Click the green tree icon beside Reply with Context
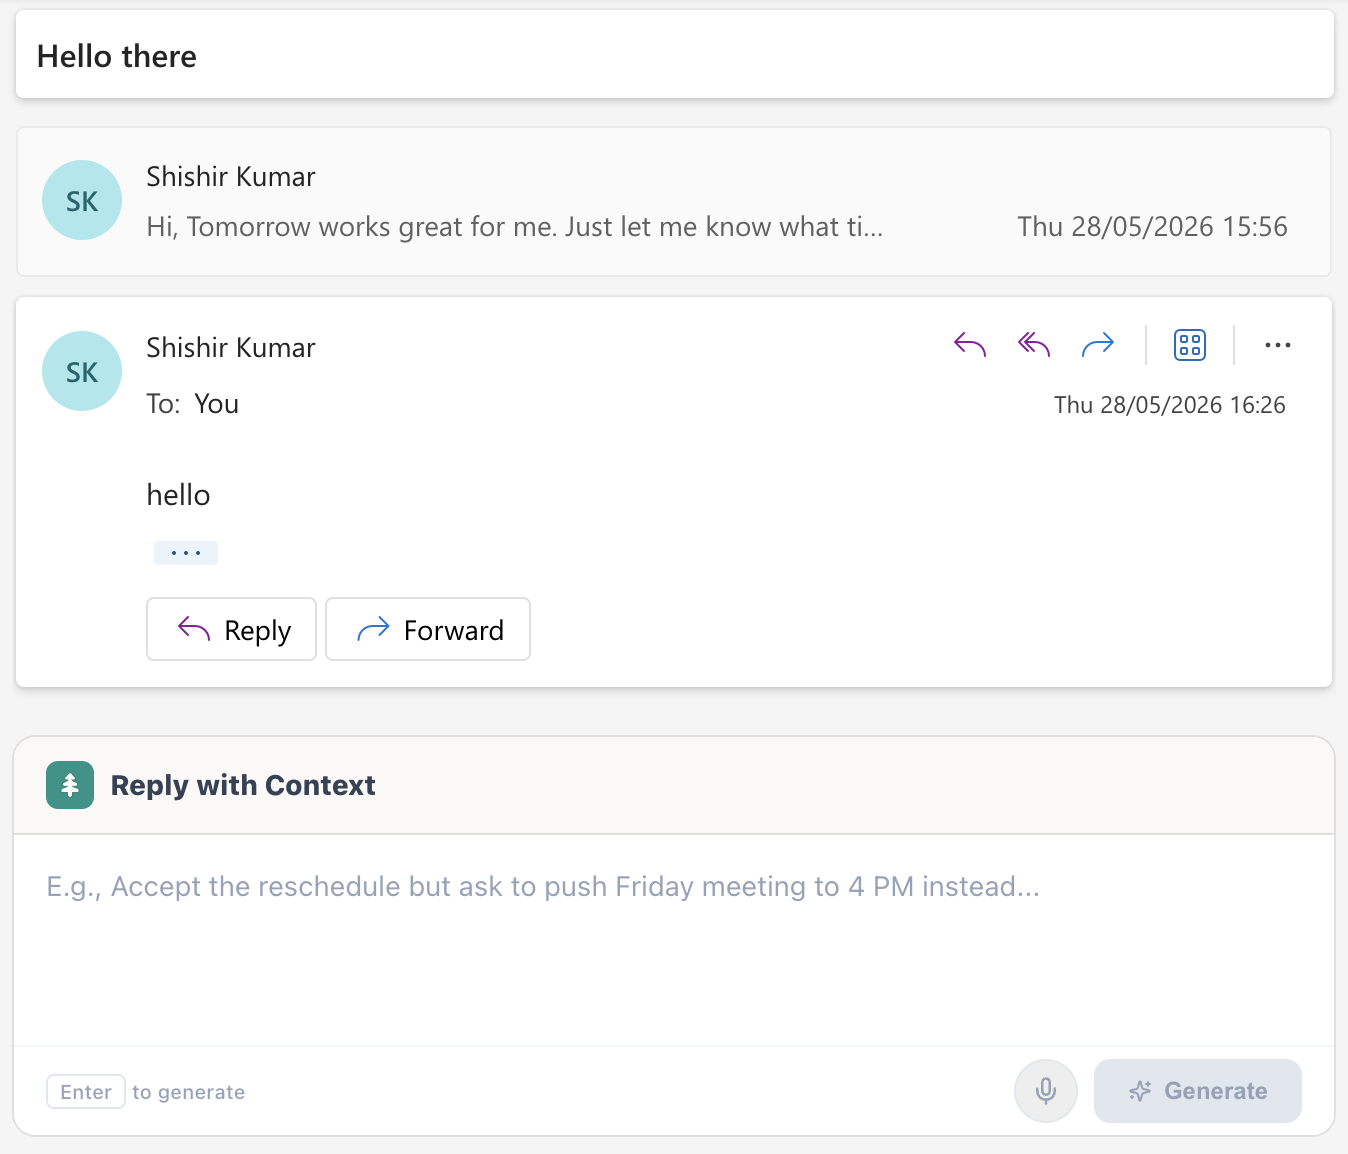The height and width of the screenshot is (1154, 1348). coord(70,785)
